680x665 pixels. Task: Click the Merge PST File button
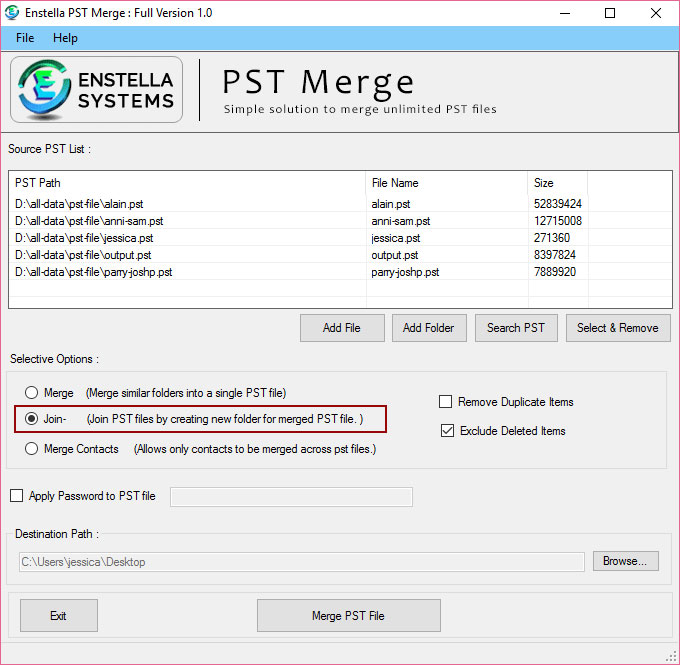[x=348, y=616]
